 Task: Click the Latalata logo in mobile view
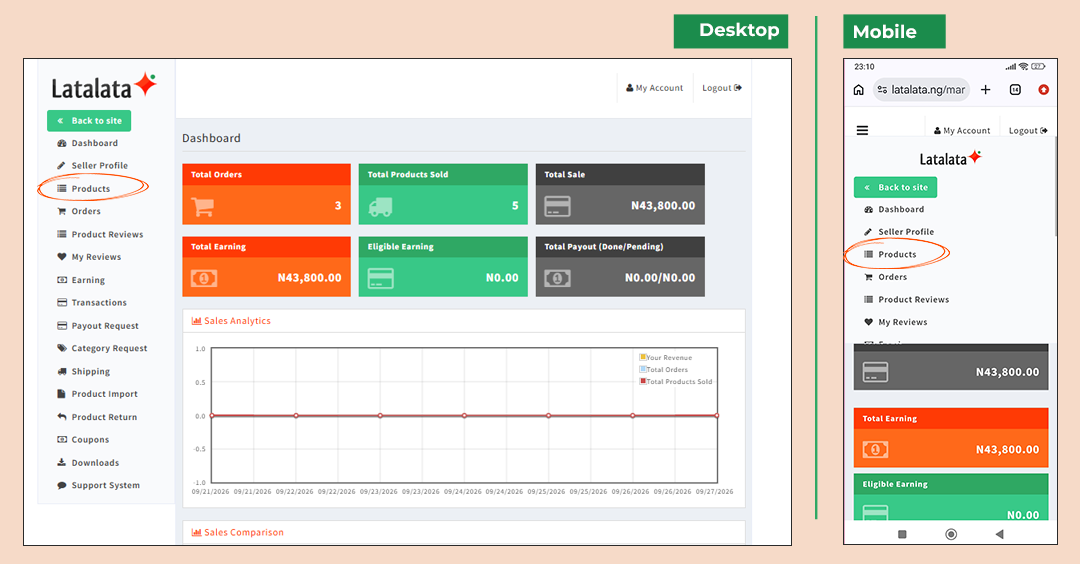951,158
